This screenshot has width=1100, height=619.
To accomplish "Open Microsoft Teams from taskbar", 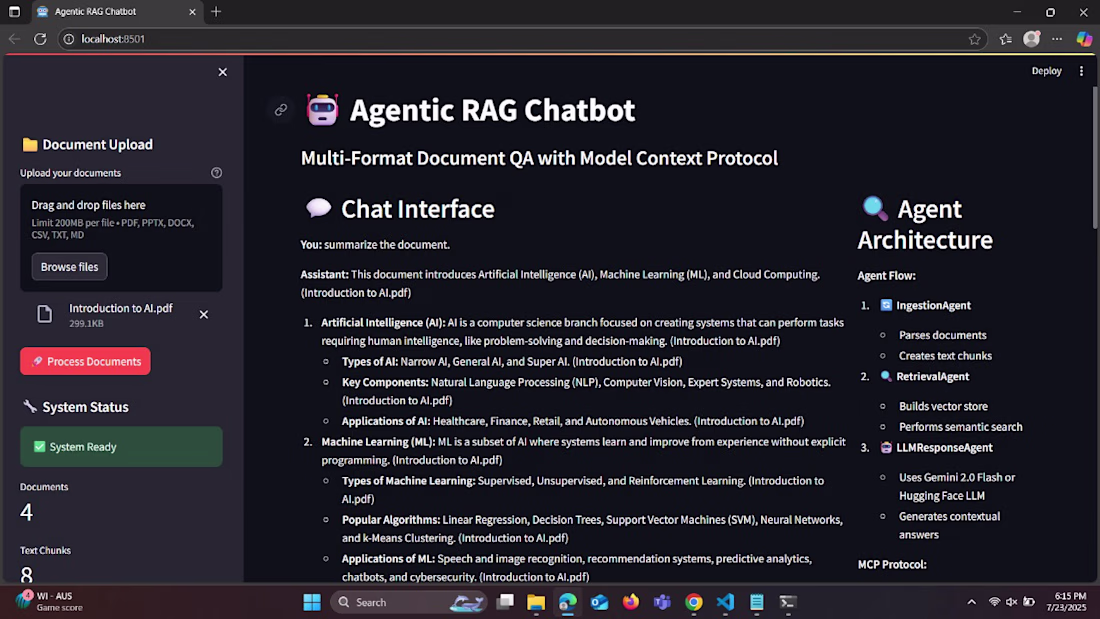I will coord(662,602).
